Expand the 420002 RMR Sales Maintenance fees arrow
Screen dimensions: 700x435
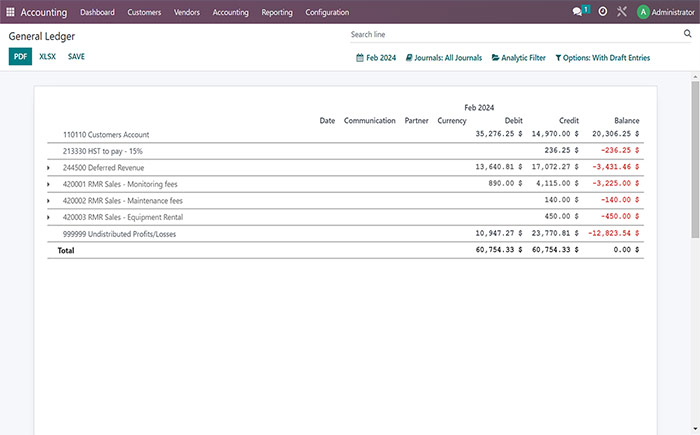coord(49,201)
